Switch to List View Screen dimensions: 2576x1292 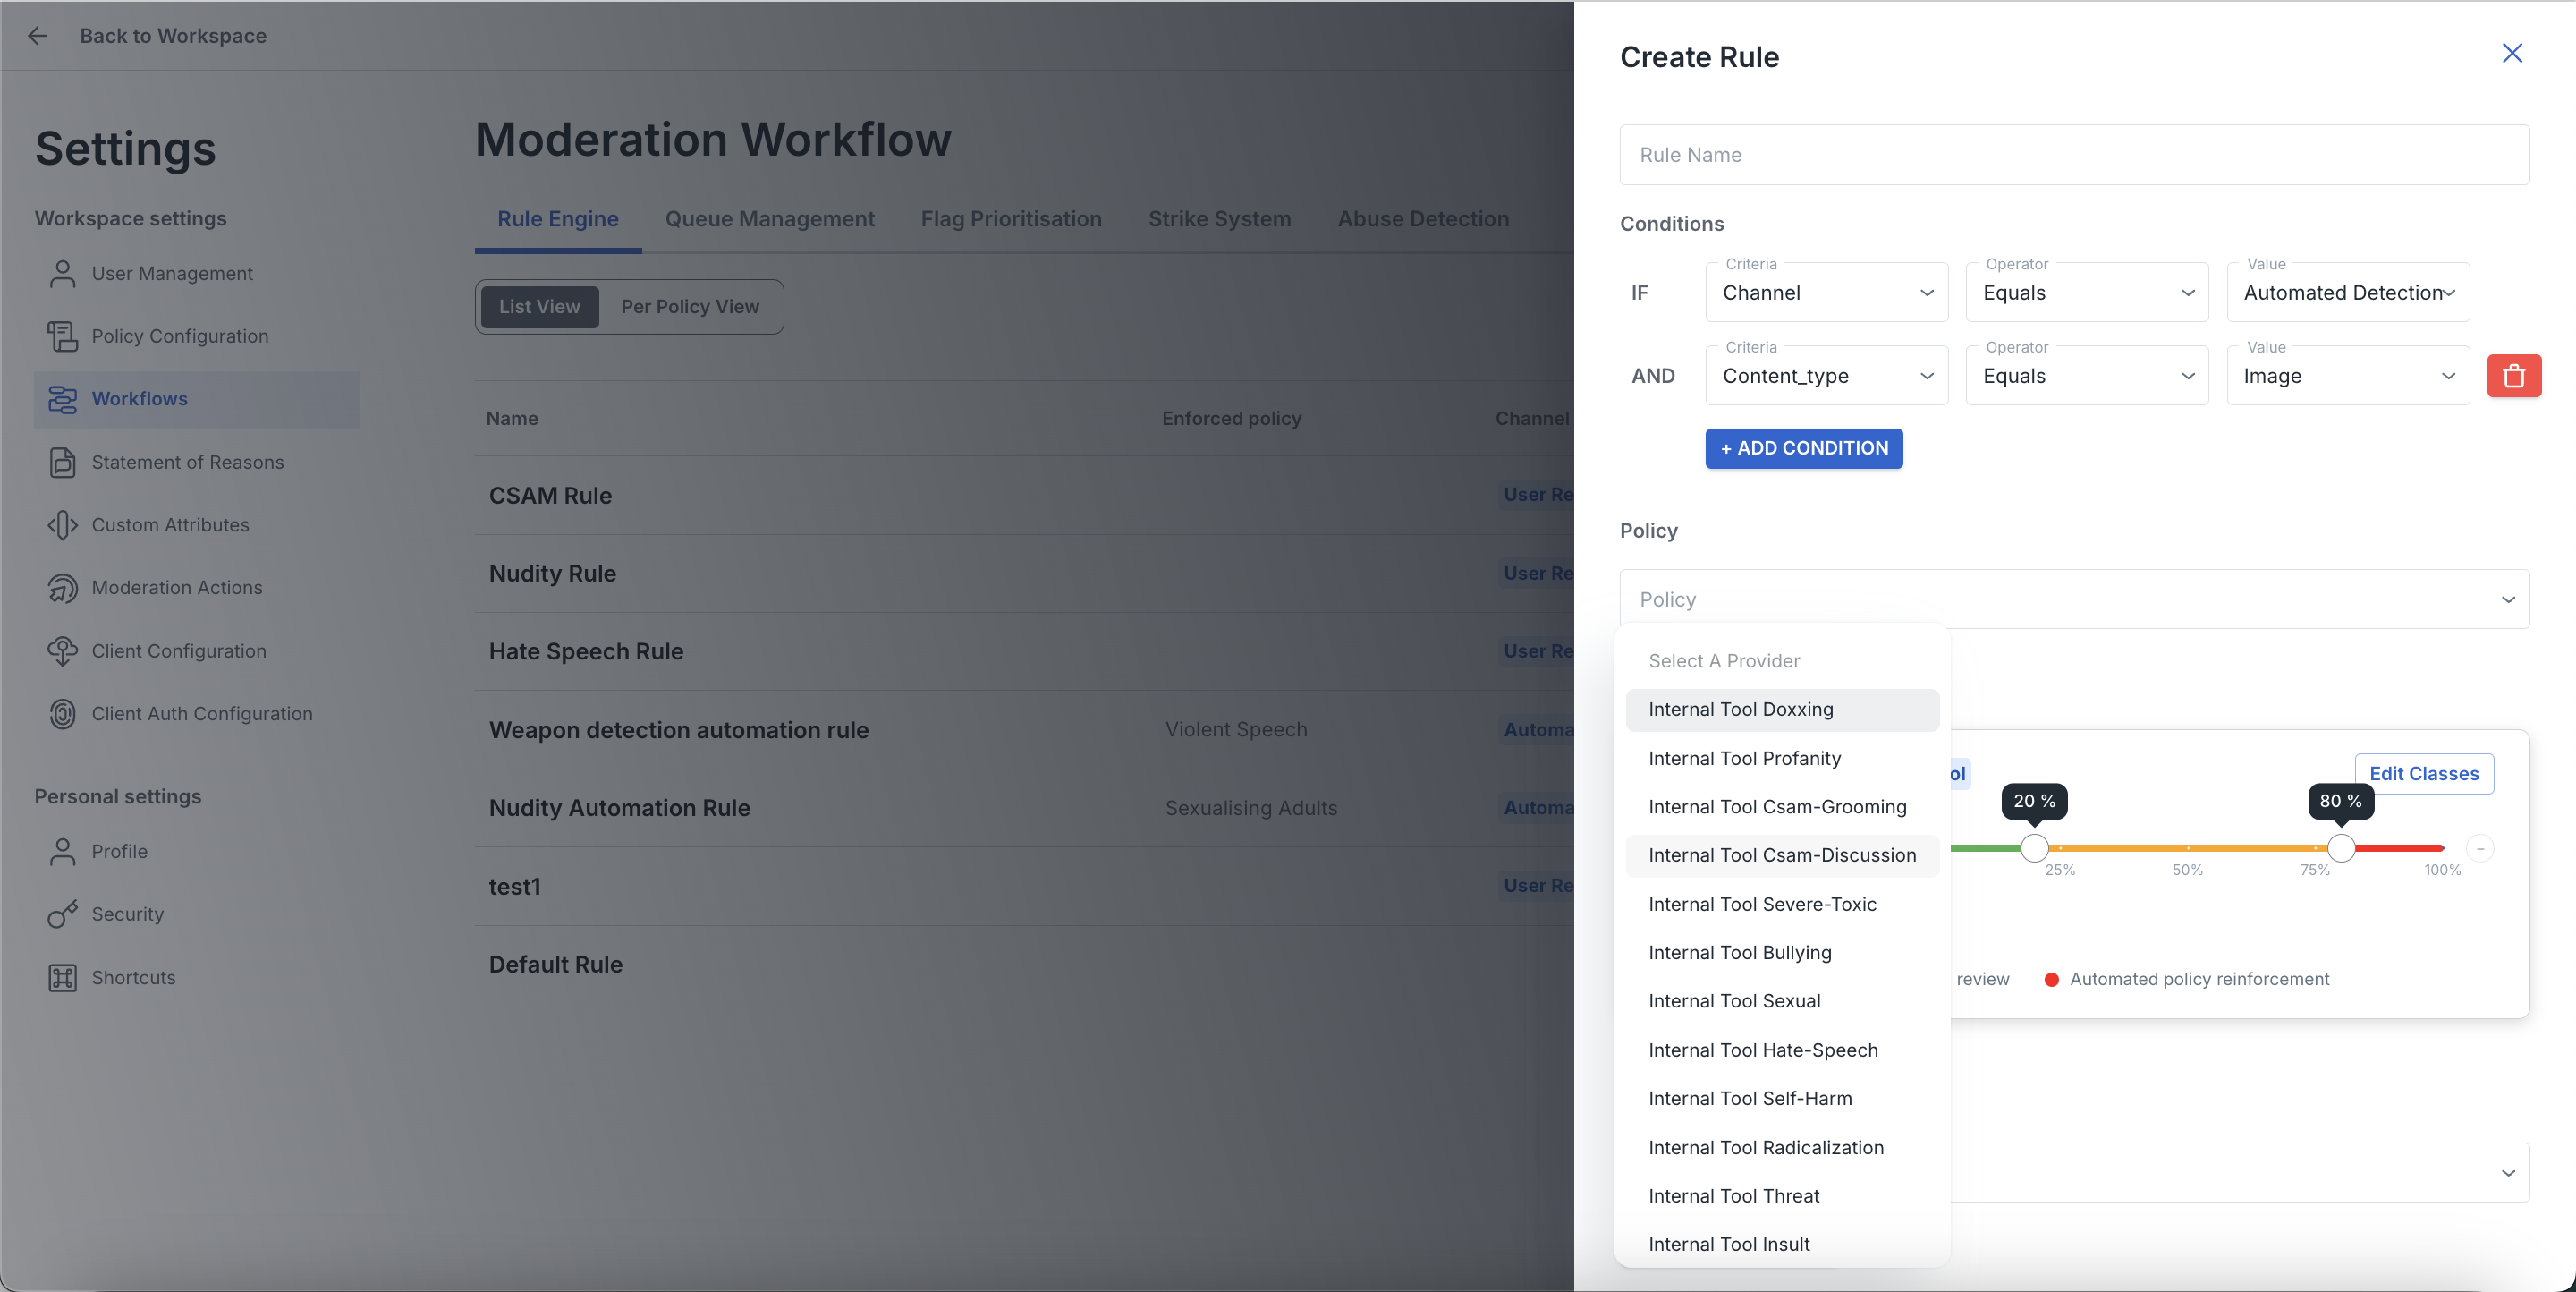coord(540,307)
